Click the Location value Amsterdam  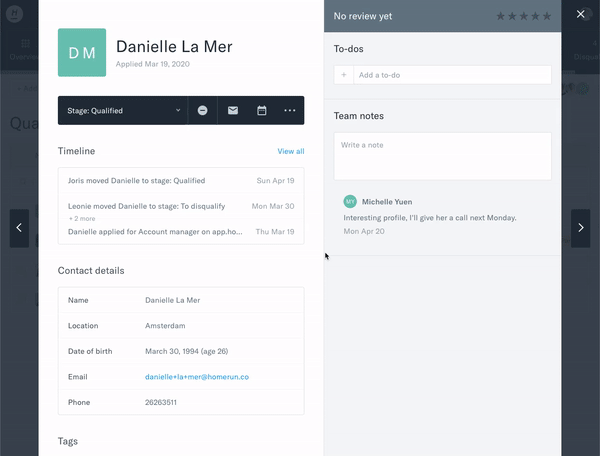(x=165, y=326)
